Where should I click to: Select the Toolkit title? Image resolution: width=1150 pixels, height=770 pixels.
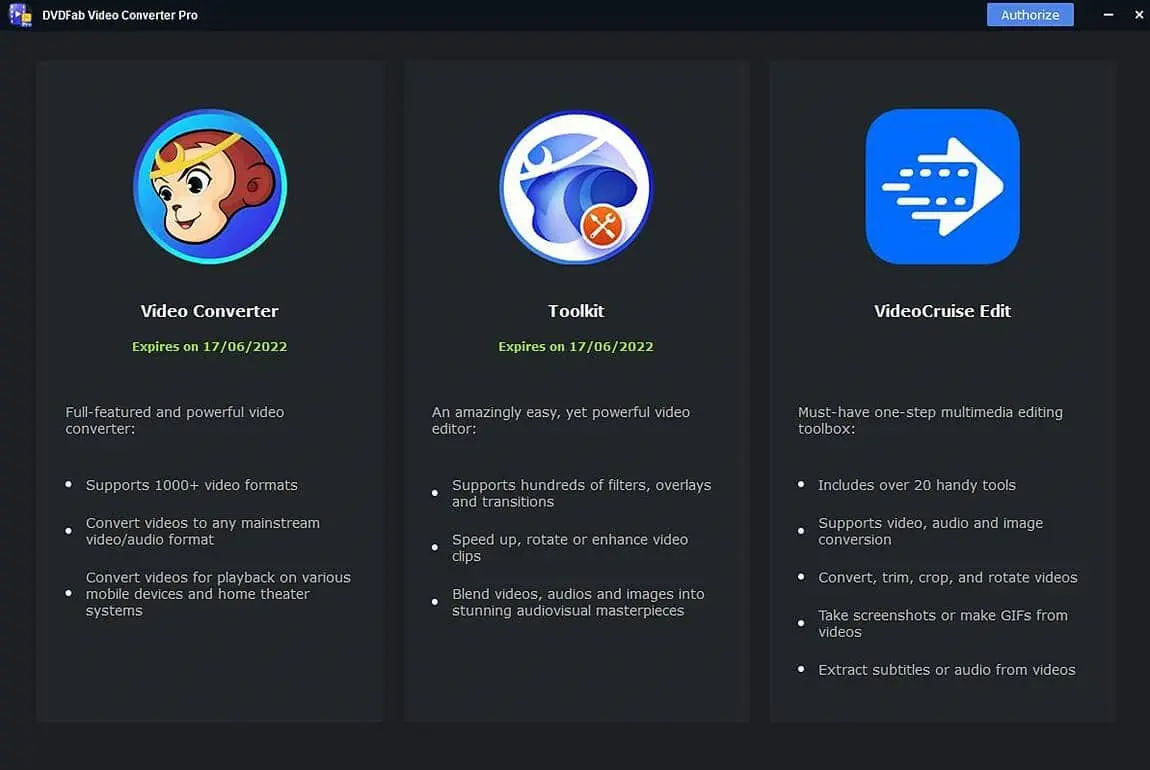(576, 311)
